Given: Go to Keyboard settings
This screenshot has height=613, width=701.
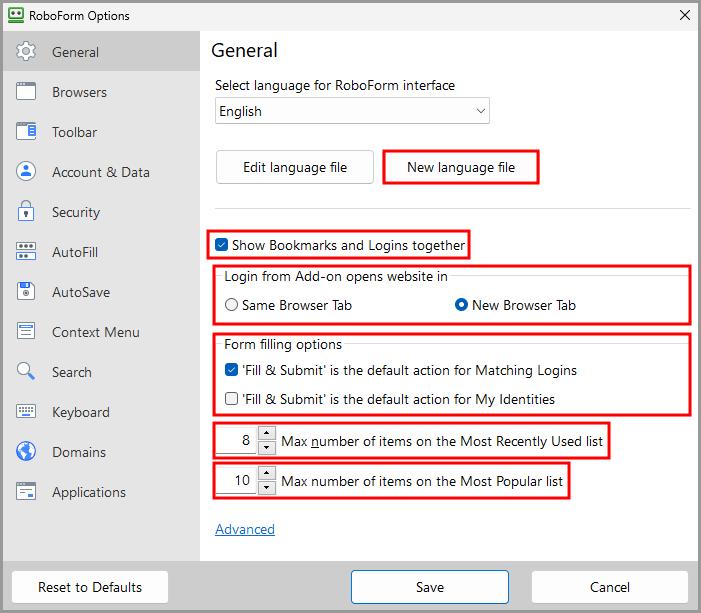Looking at the screenshot, I should point(101,412).
